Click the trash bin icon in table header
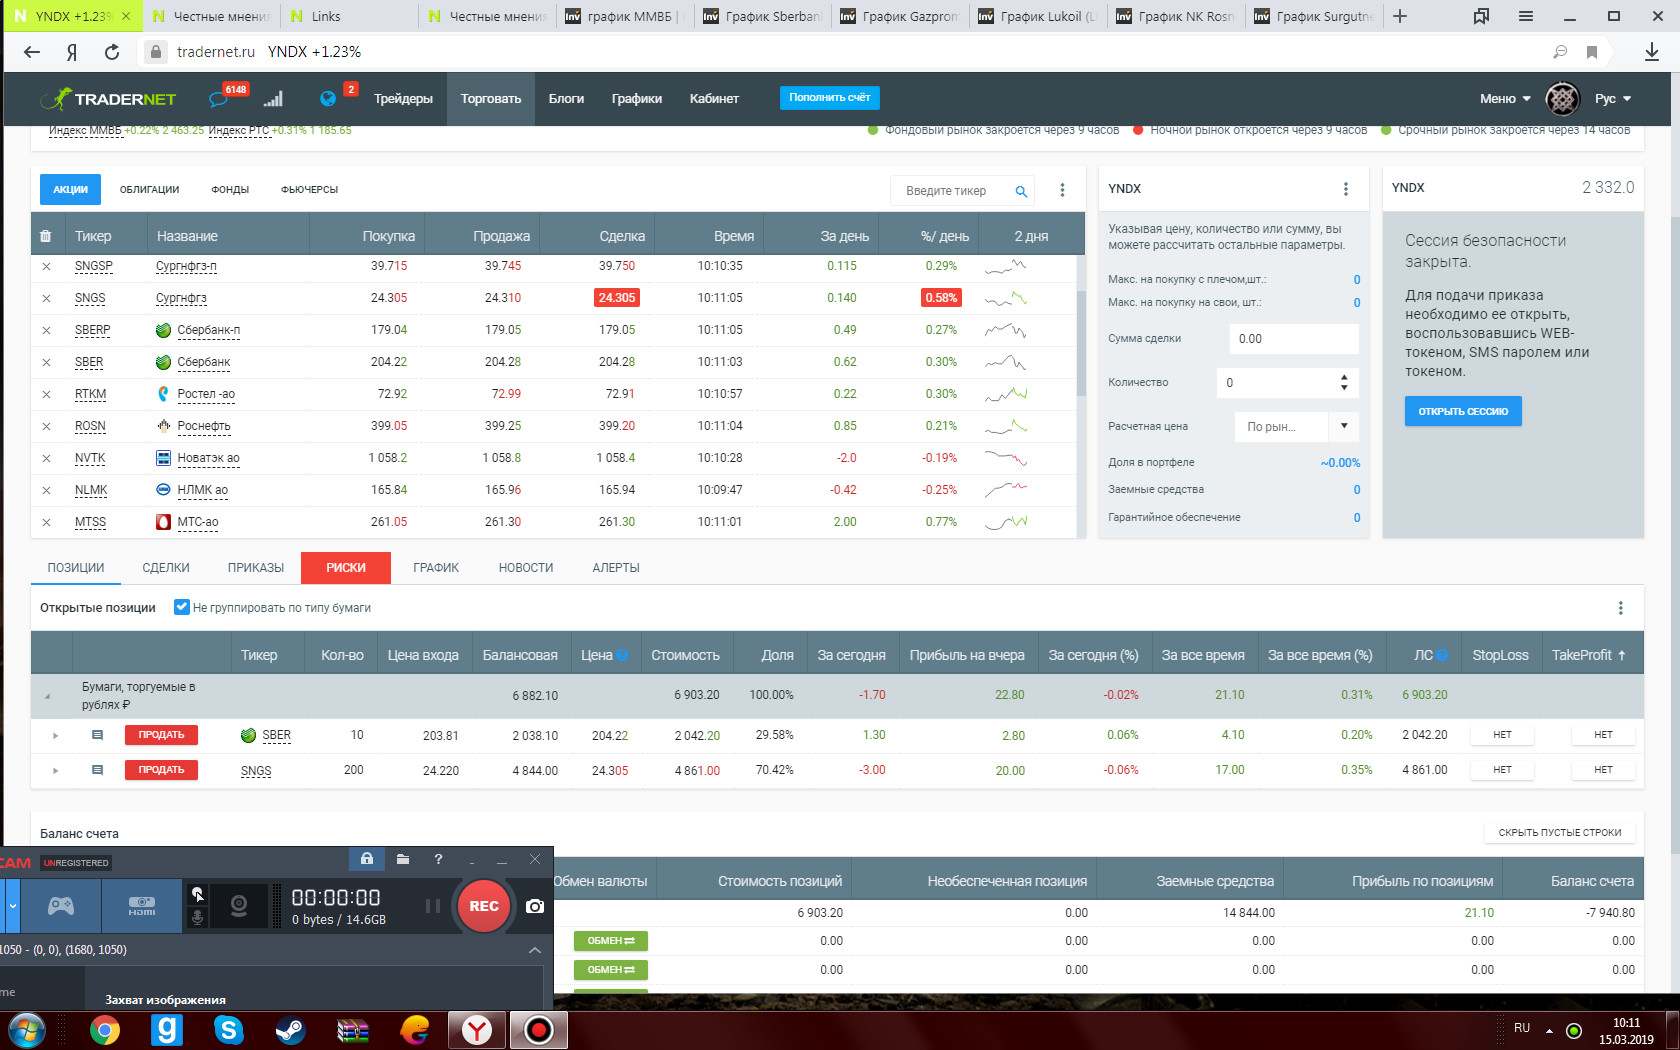The height and width of the screenshot is (1050, 1680). (45, 237)
